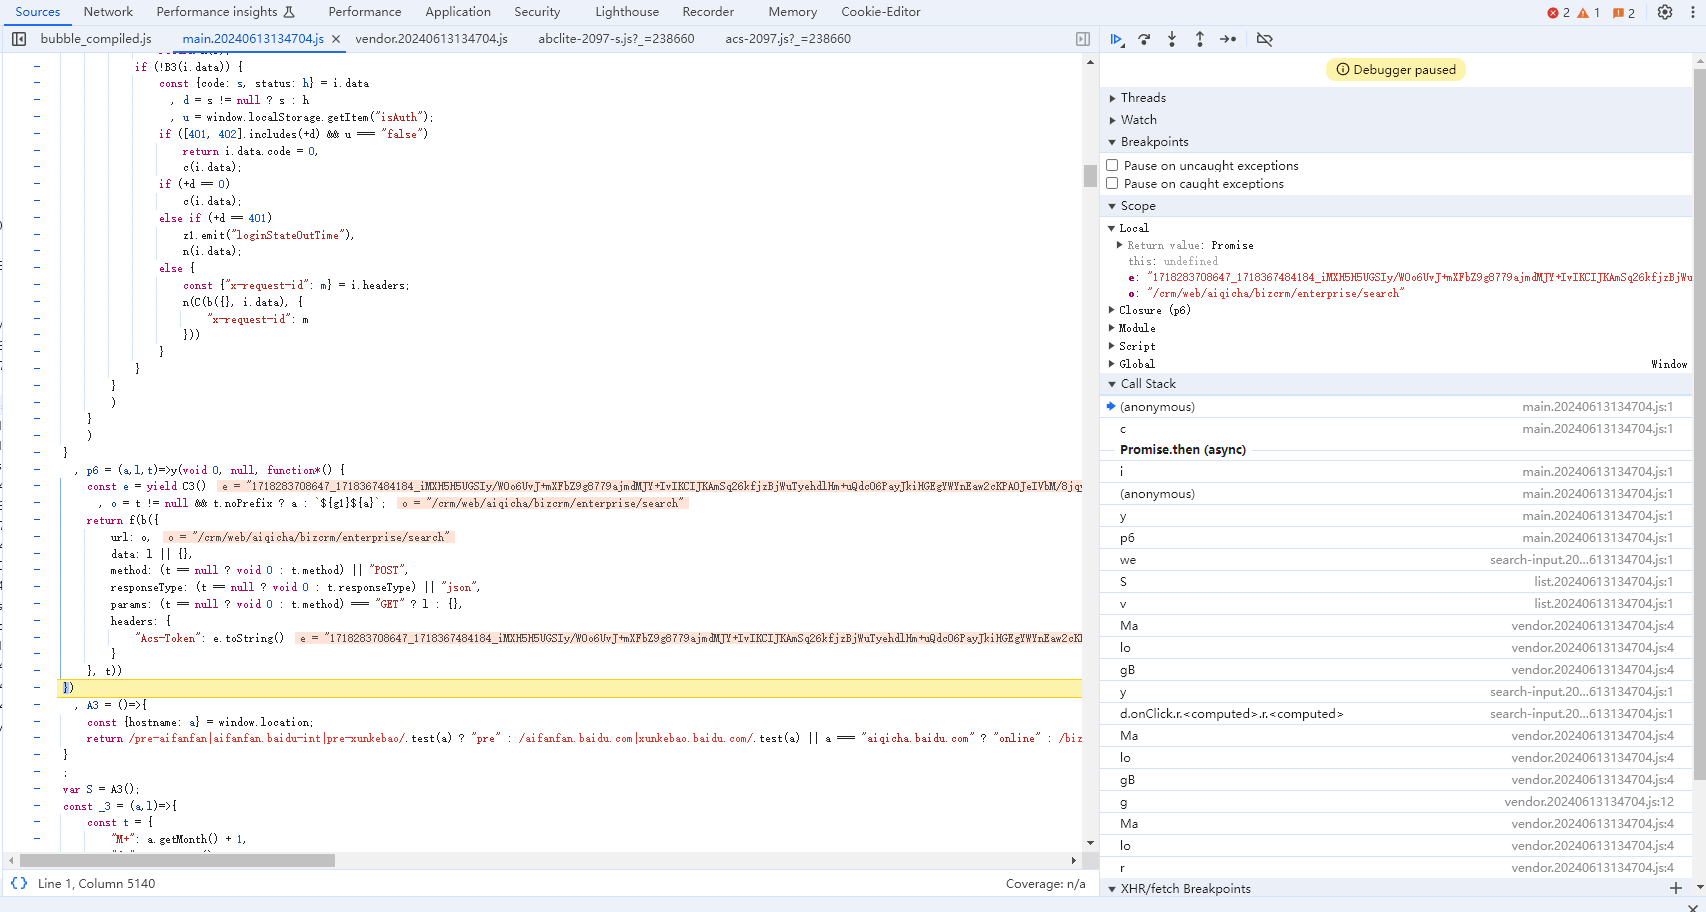Open vendor.20240613134704.js file tab
This screenshot has height=912, width=1706.
click(x=431, y=39)
